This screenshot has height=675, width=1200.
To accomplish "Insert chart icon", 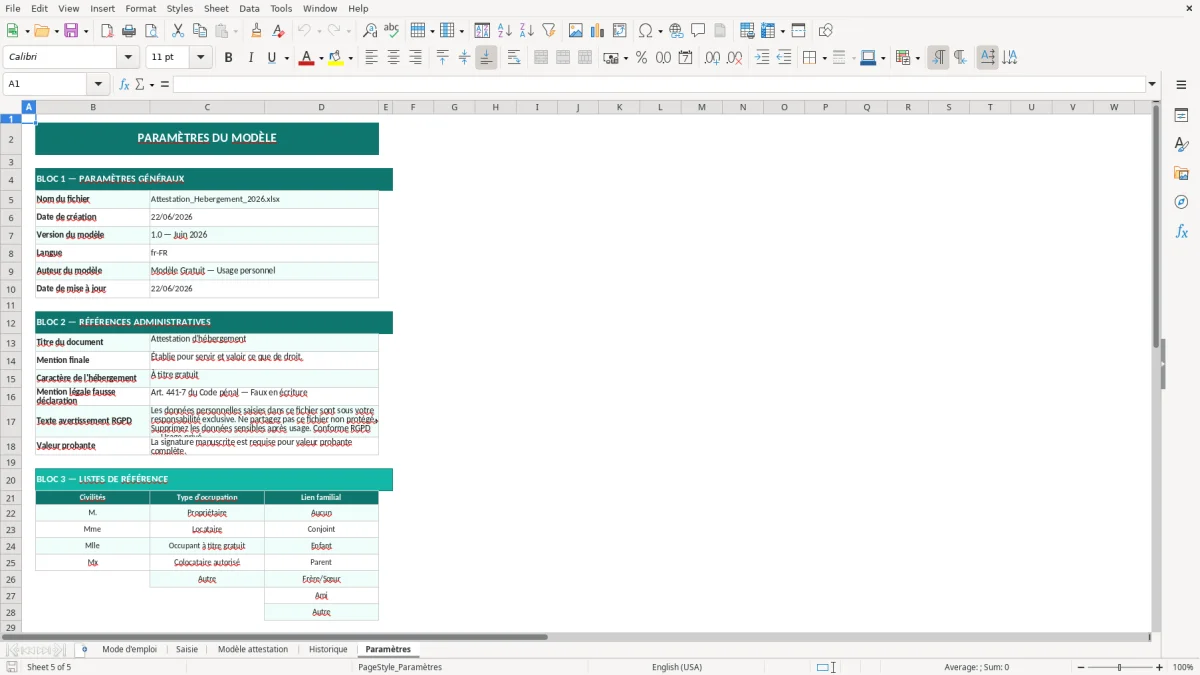I will click(x=597, y=31).
